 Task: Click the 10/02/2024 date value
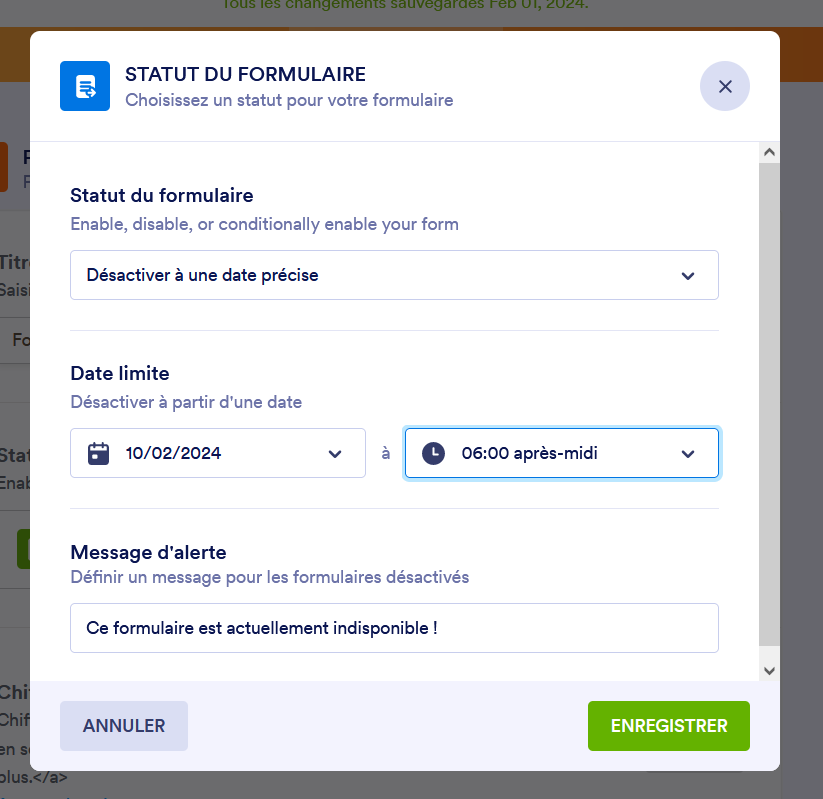(174, 453)
